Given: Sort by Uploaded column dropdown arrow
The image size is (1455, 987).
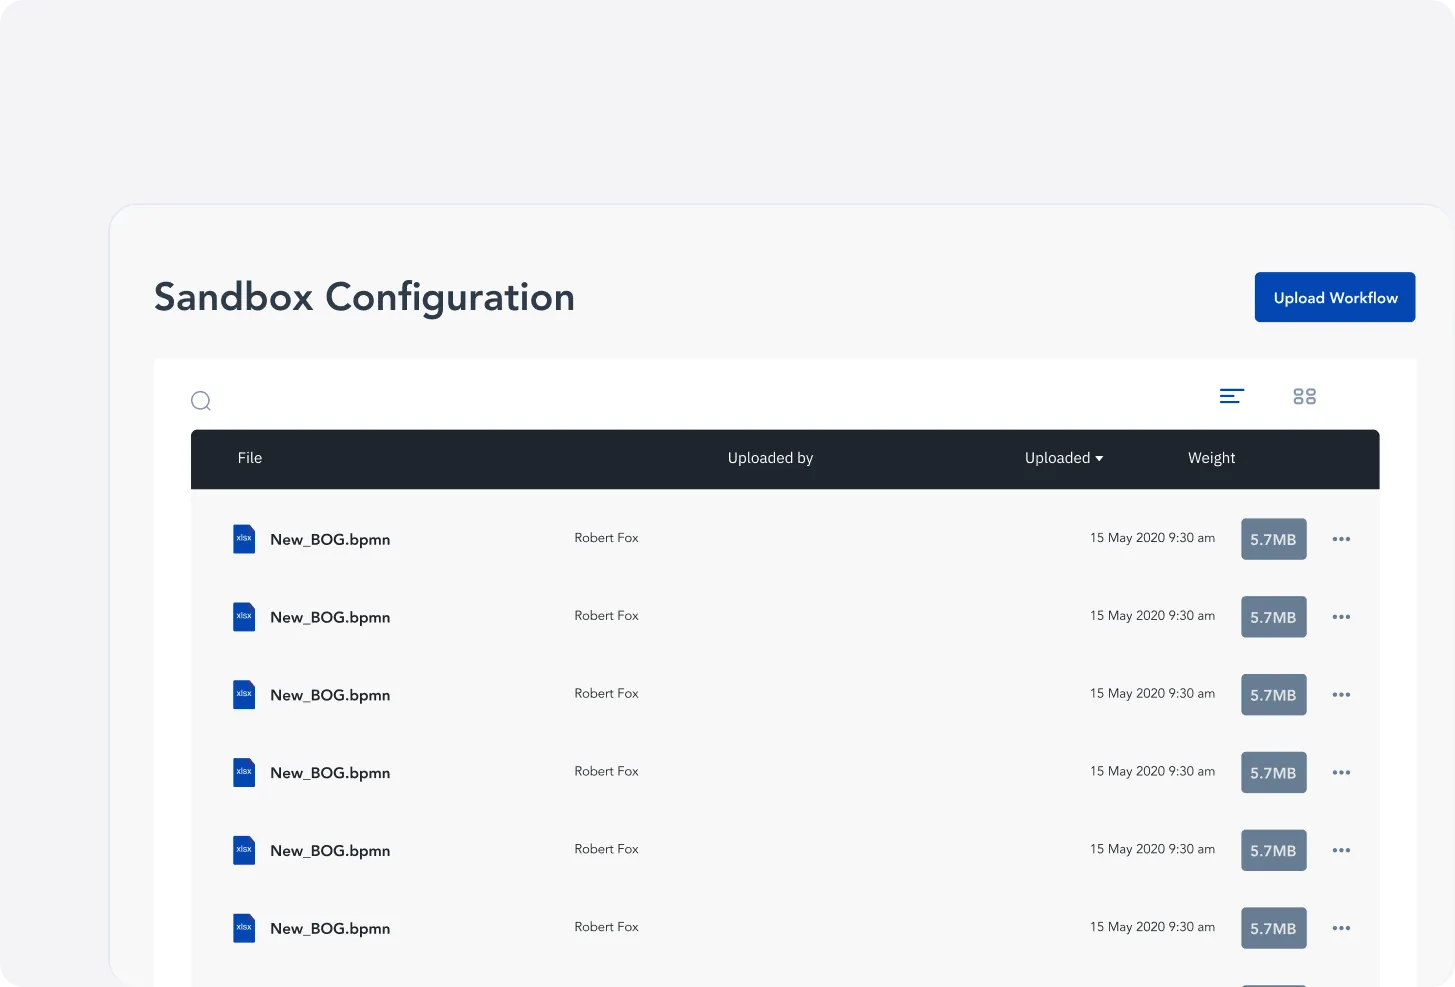Looking at the screenshot, I should 1099,459.
